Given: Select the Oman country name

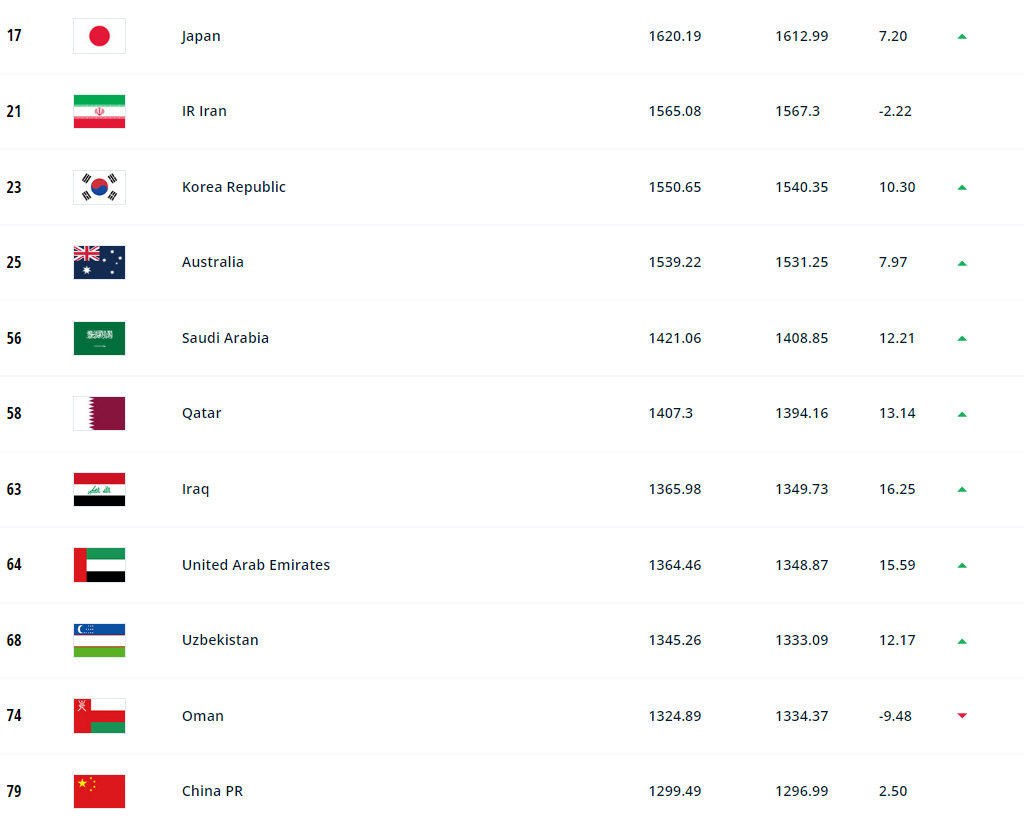Looking at the screenshot, I should pyautogui.click(x=202, y=716).
